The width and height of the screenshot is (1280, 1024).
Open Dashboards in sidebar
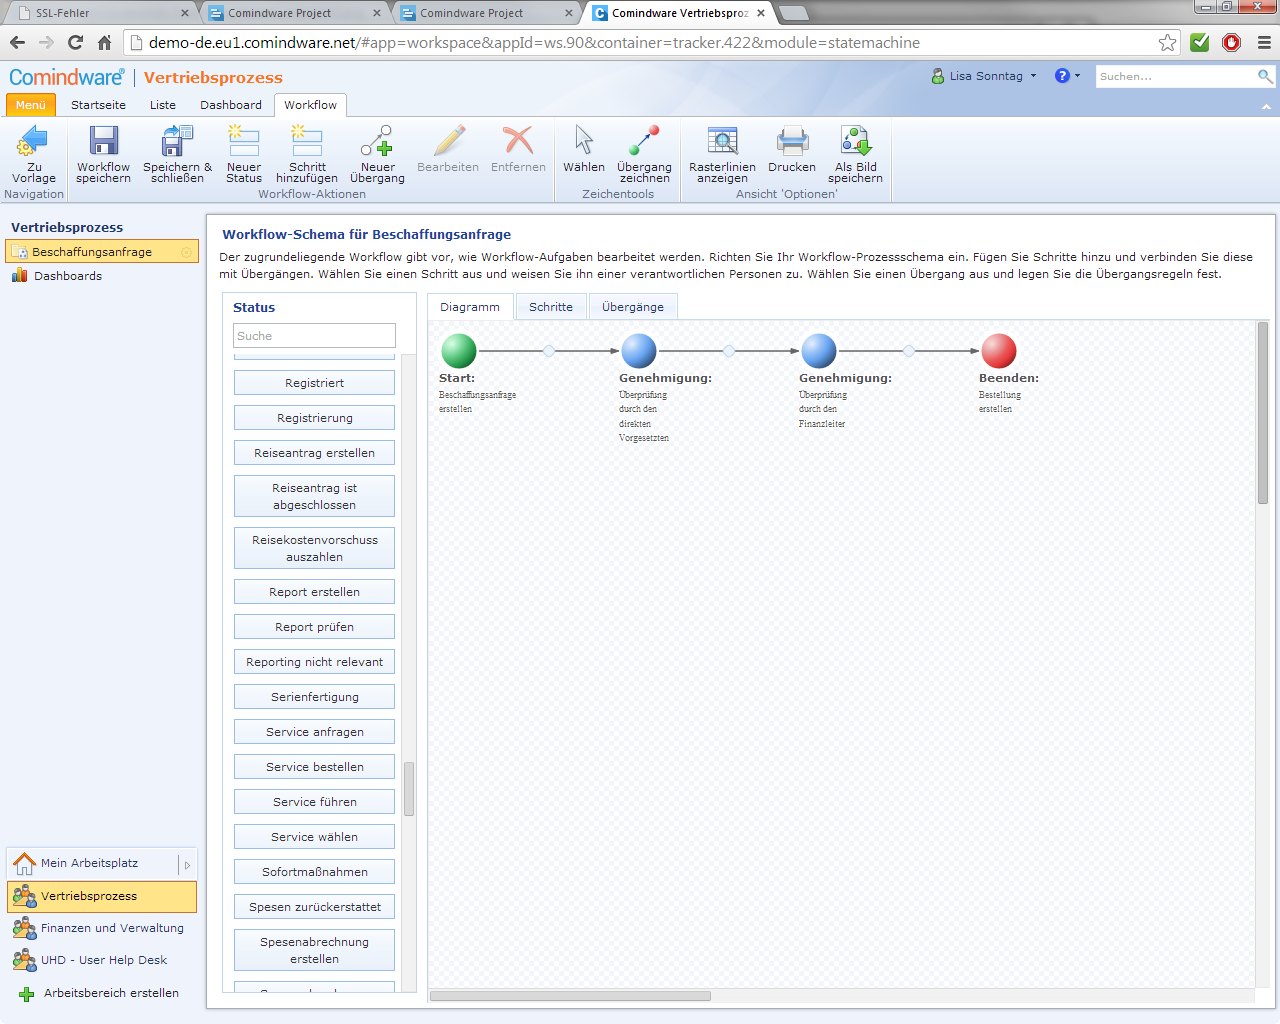[x=68, y=276]
